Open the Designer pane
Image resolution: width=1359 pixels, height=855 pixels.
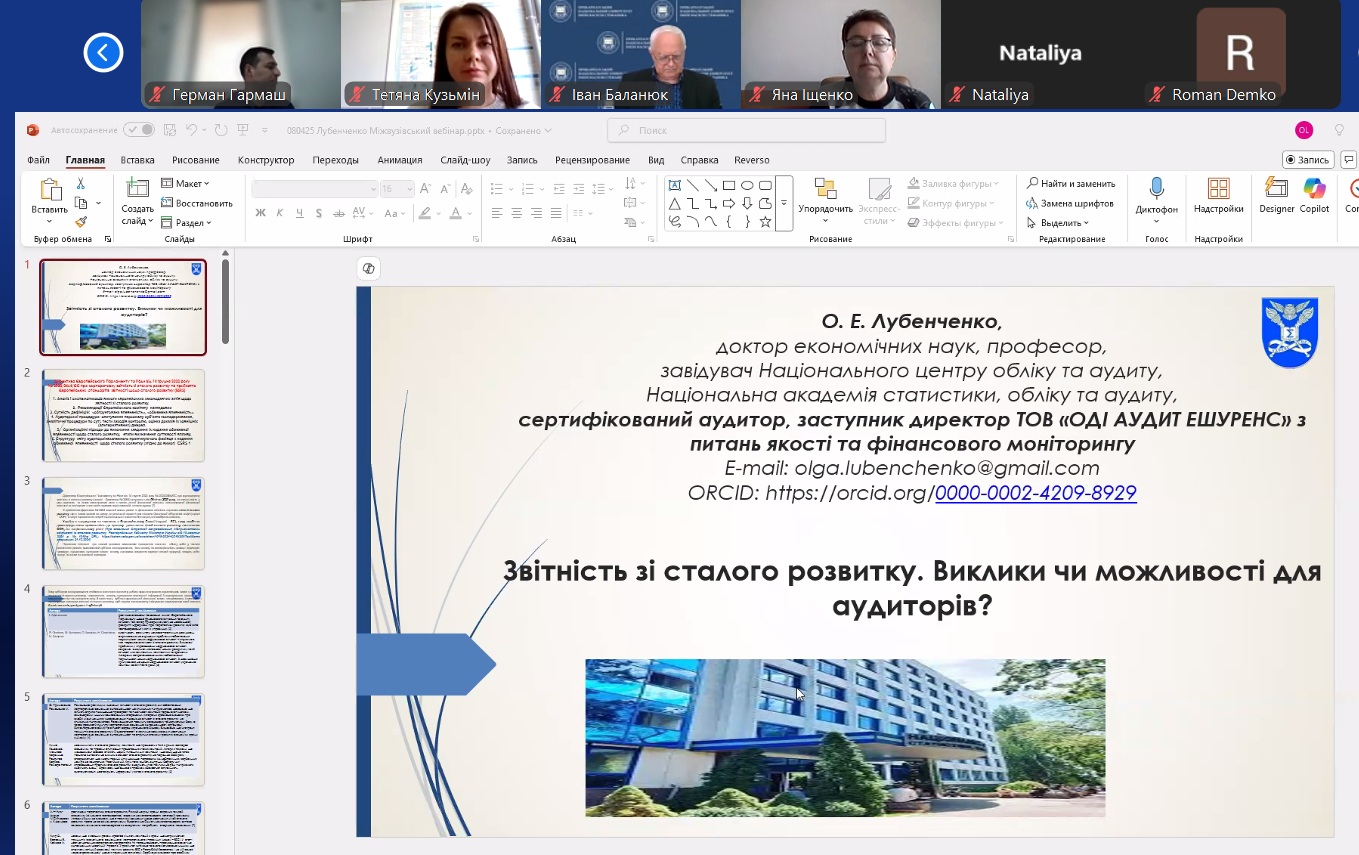(x=1276, y=194)
